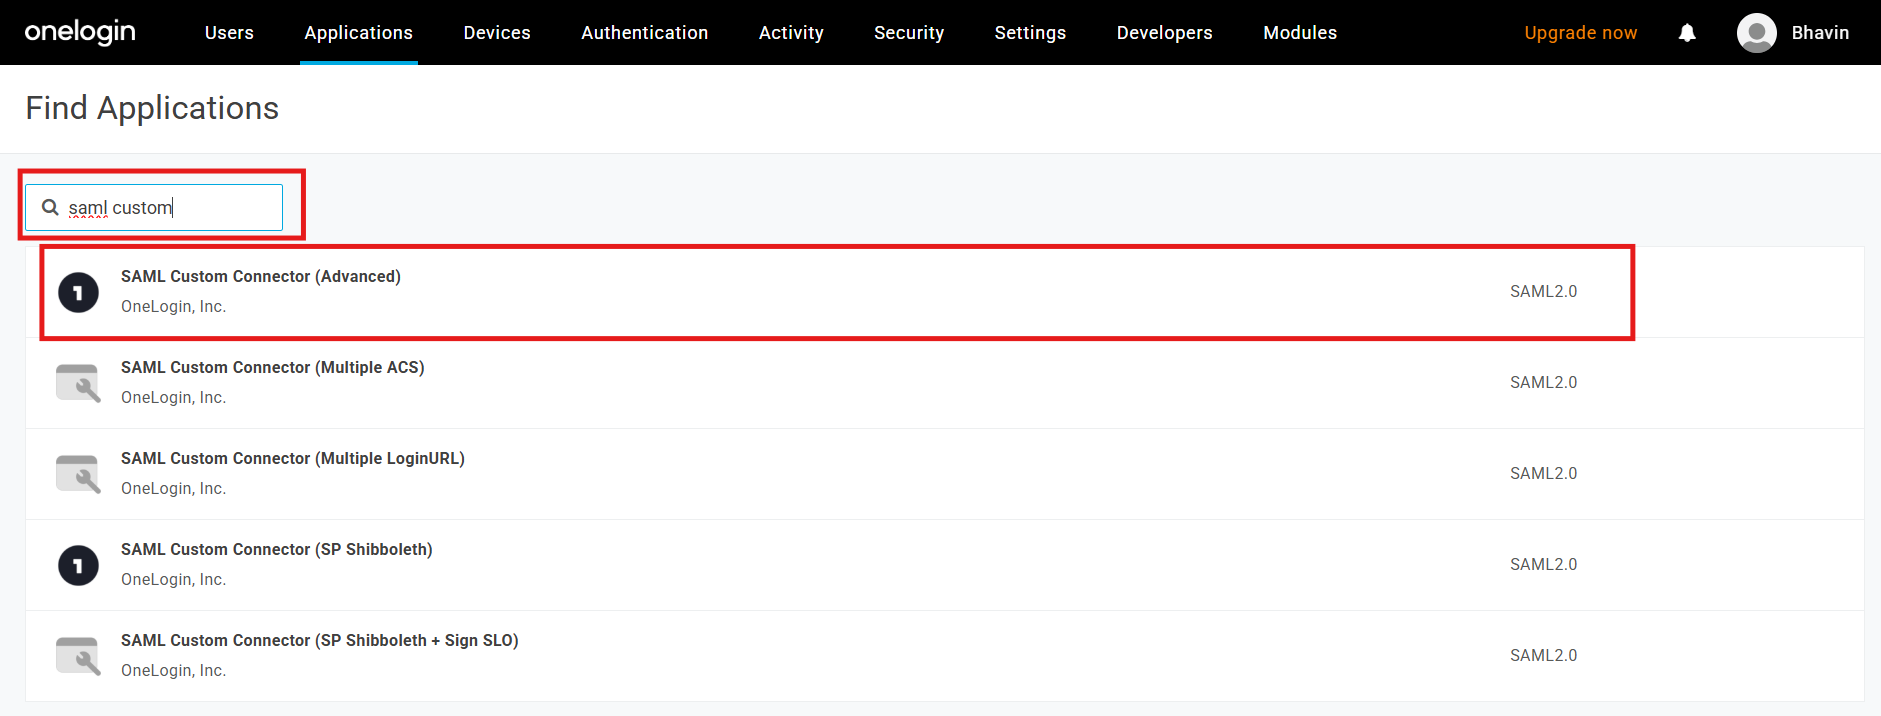Click the SAML Custom Connector (Advanced) app icon

pyautogui.click(x=78, y=292)
